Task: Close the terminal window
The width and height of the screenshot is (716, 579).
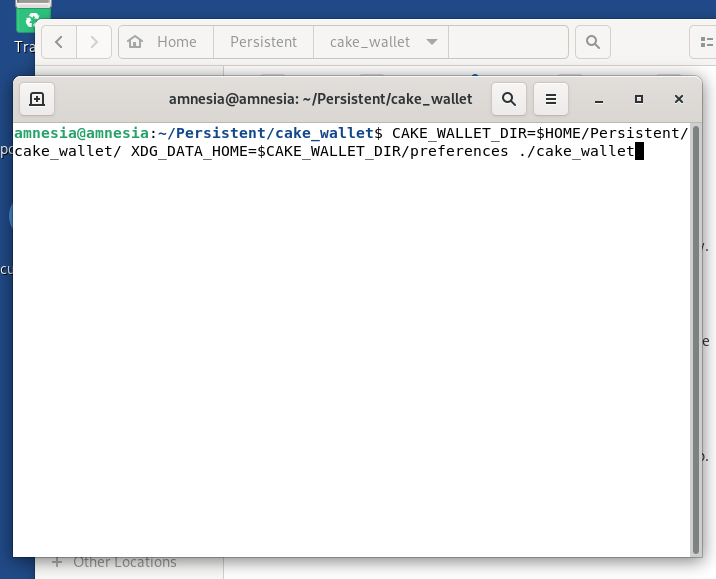Action: pyautogui.click(x=679, y=99)
